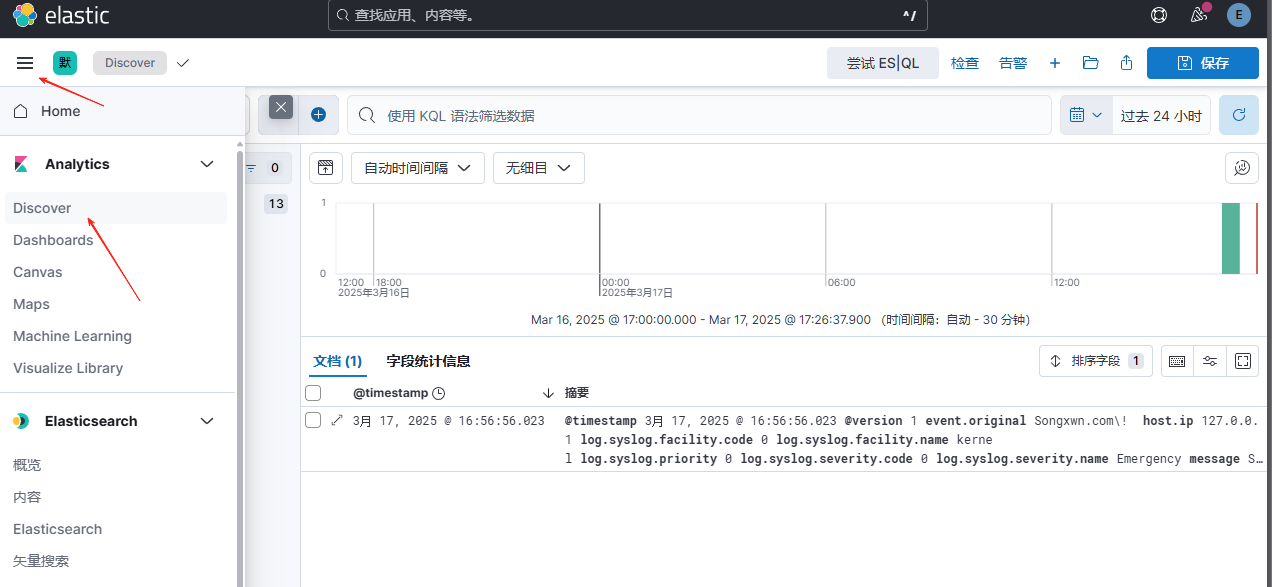Focus the KQL query input field
The height and width of the screenshot is (587, 1272).
(699, 115)
